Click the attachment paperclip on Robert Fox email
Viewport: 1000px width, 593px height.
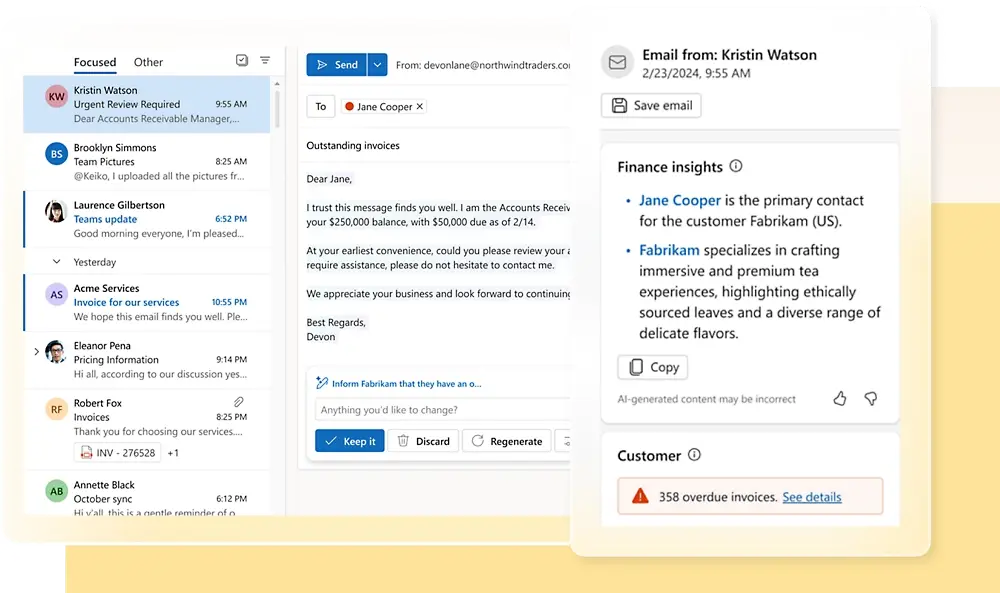pos(239,402)
